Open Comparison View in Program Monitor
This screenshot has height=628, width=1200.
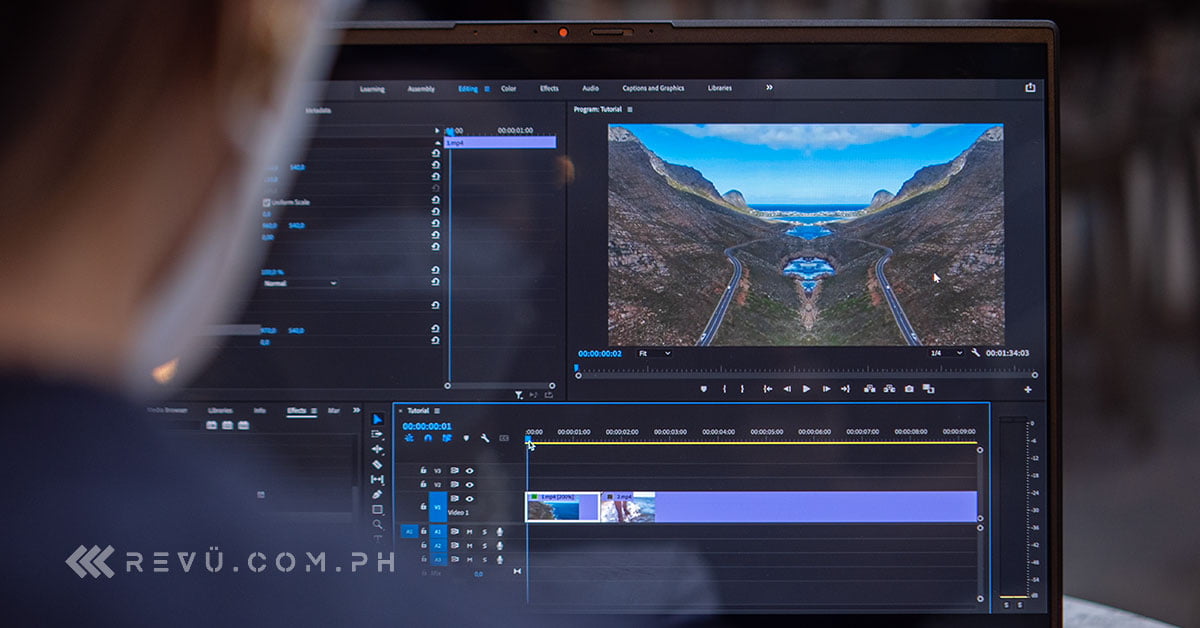click(928, 388)
